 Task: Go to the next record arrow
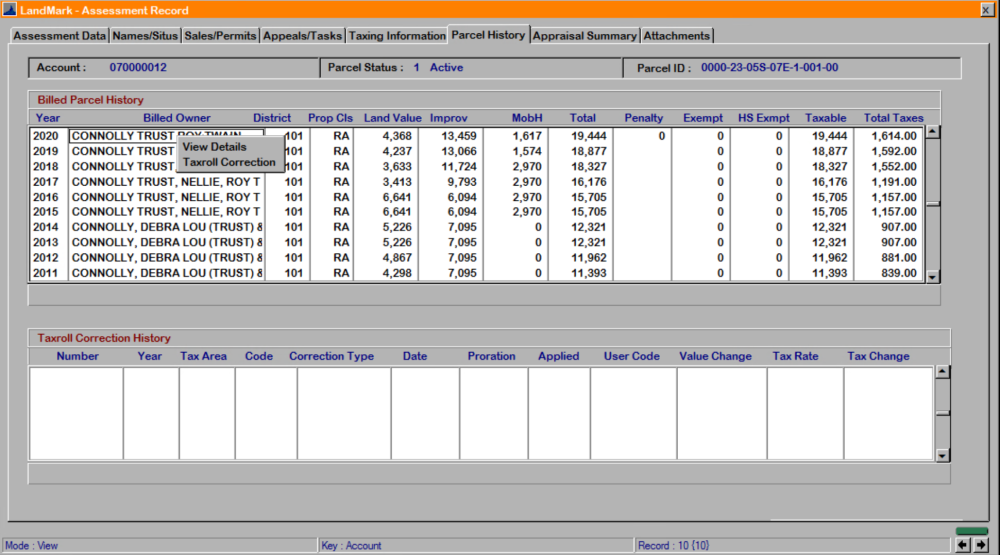[x=981, y=545]
